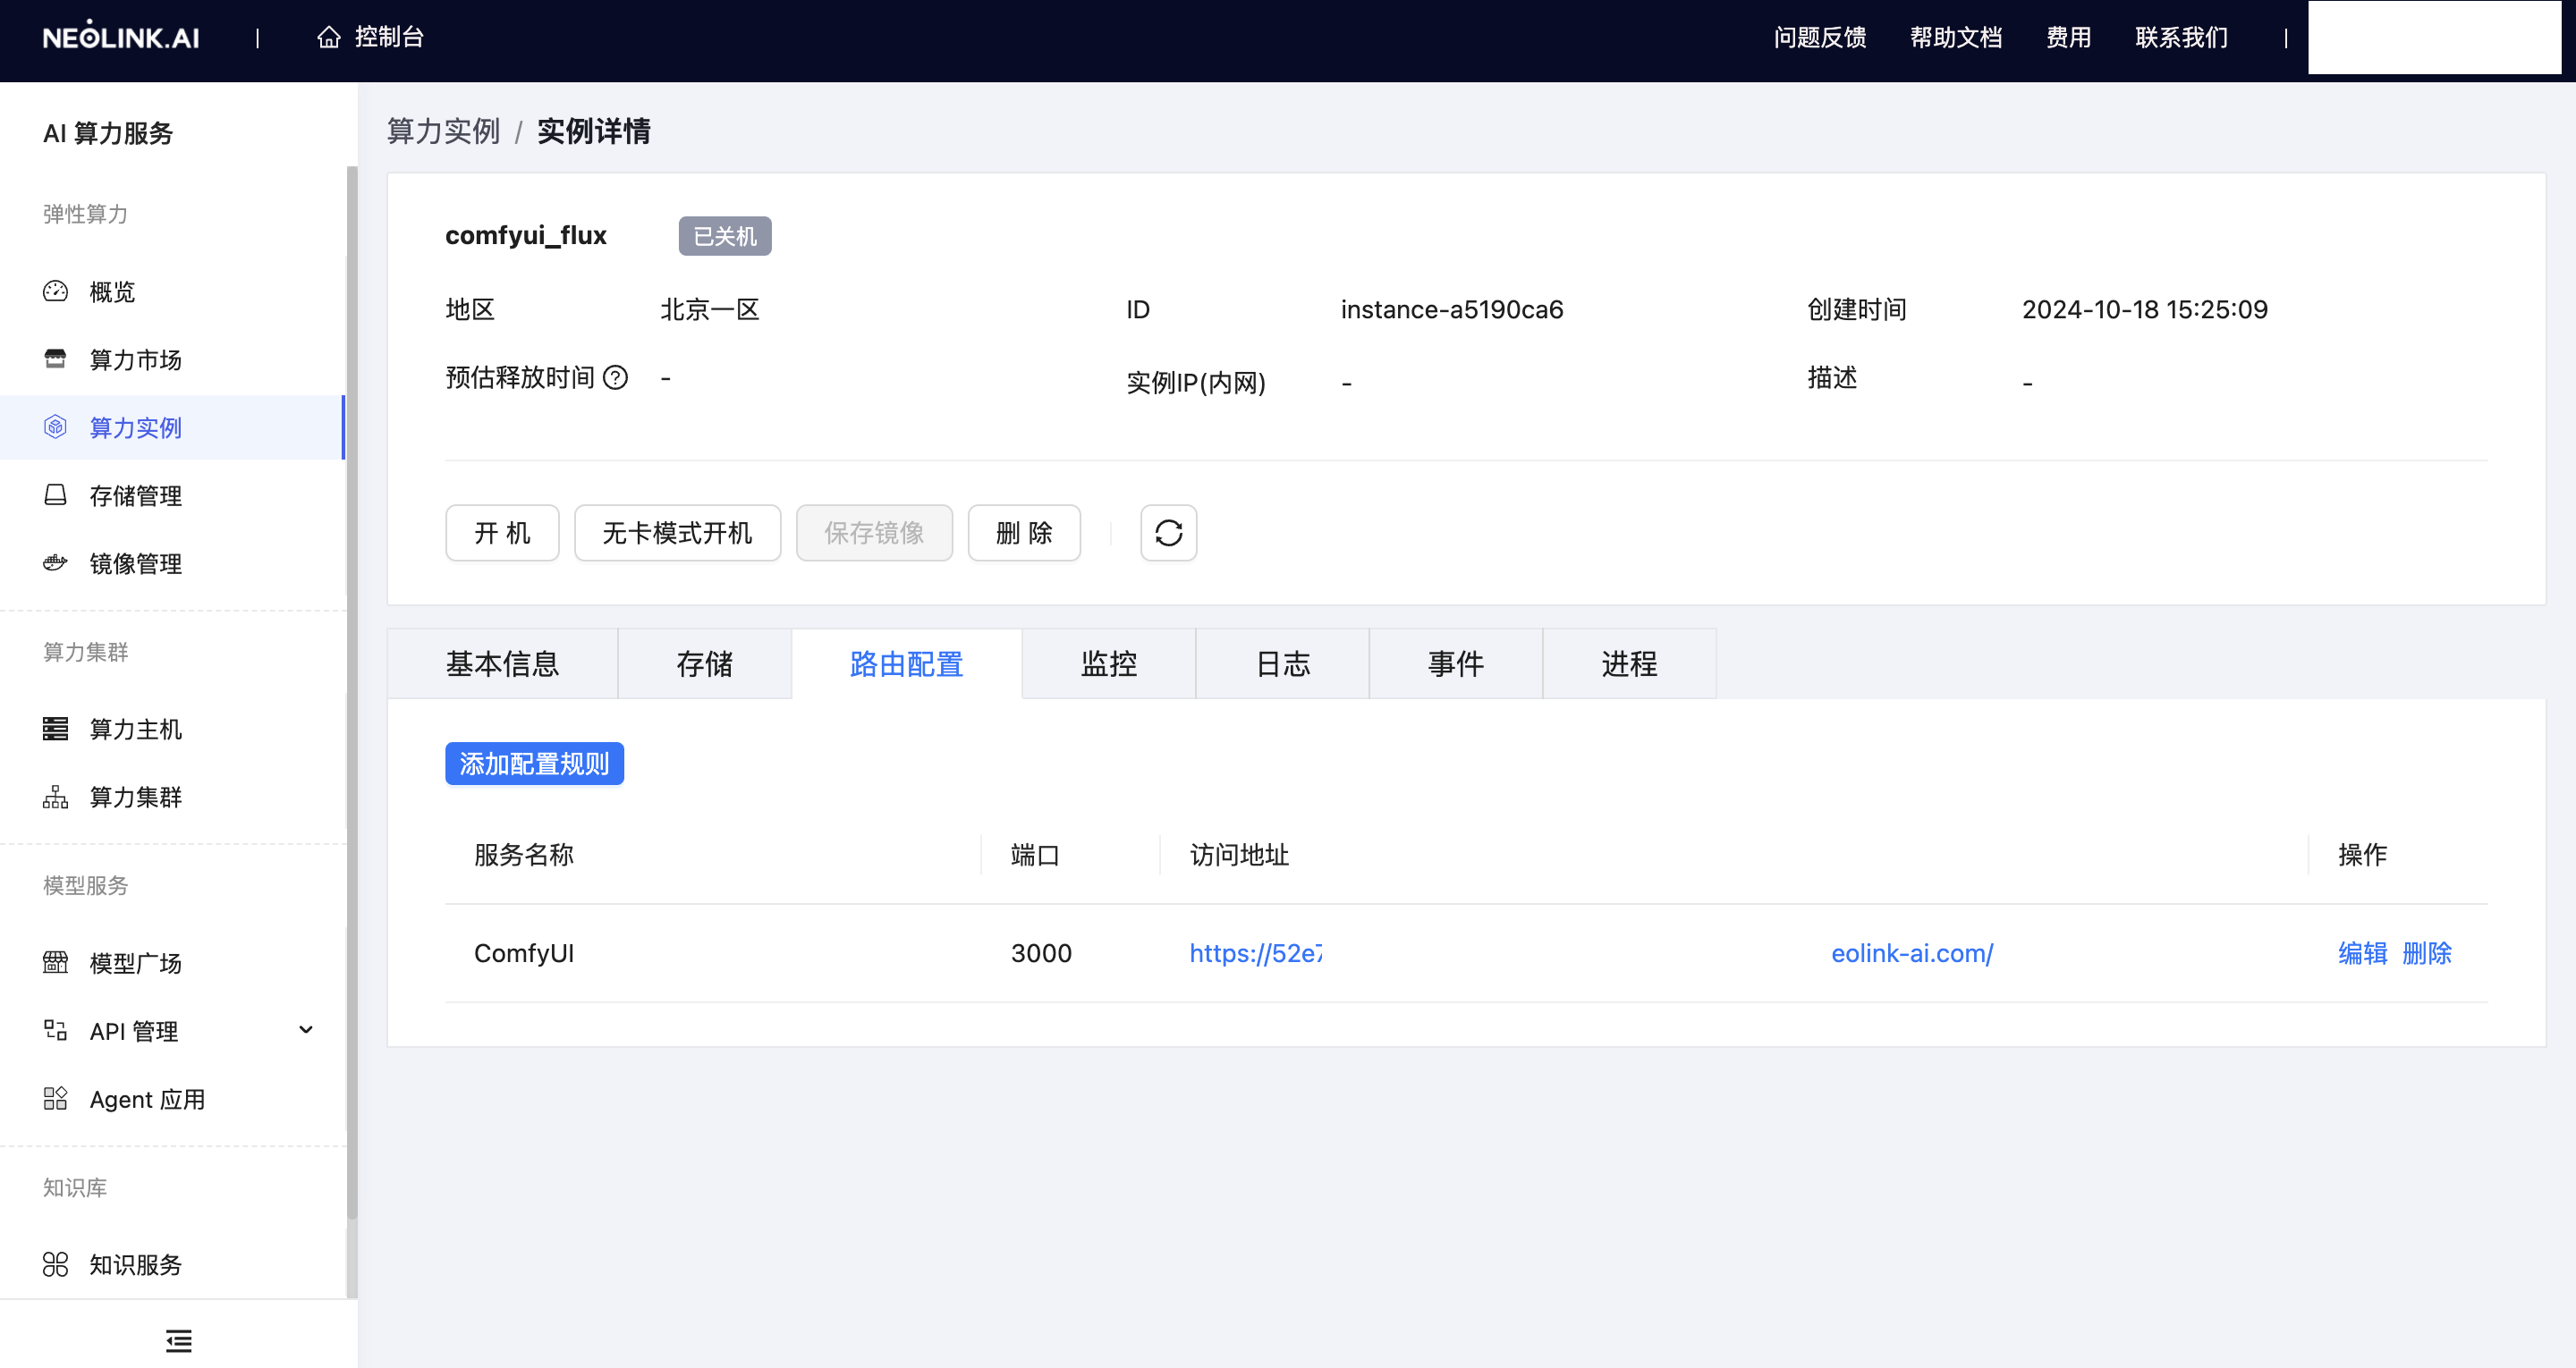This screenshot has width=2576, height=1368.
Task: Open 算力主机 in the sidebar
Action: (173, 729)
